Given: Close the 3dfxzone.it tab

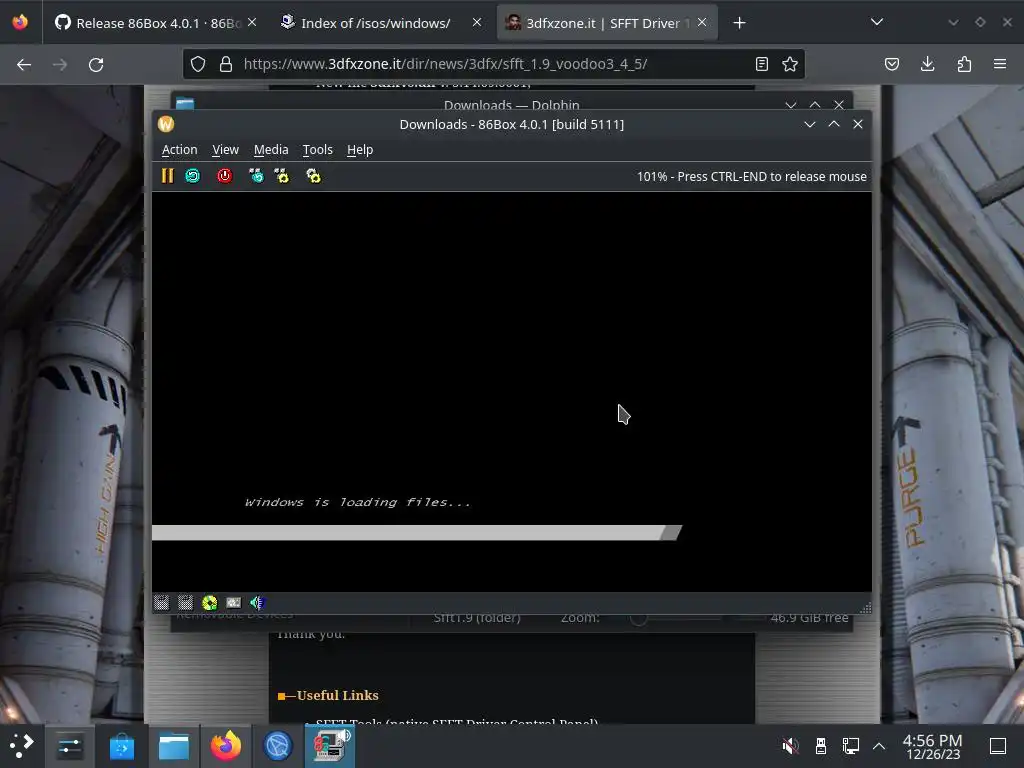Looking at the screenshot, I should (x=702, y=22).
